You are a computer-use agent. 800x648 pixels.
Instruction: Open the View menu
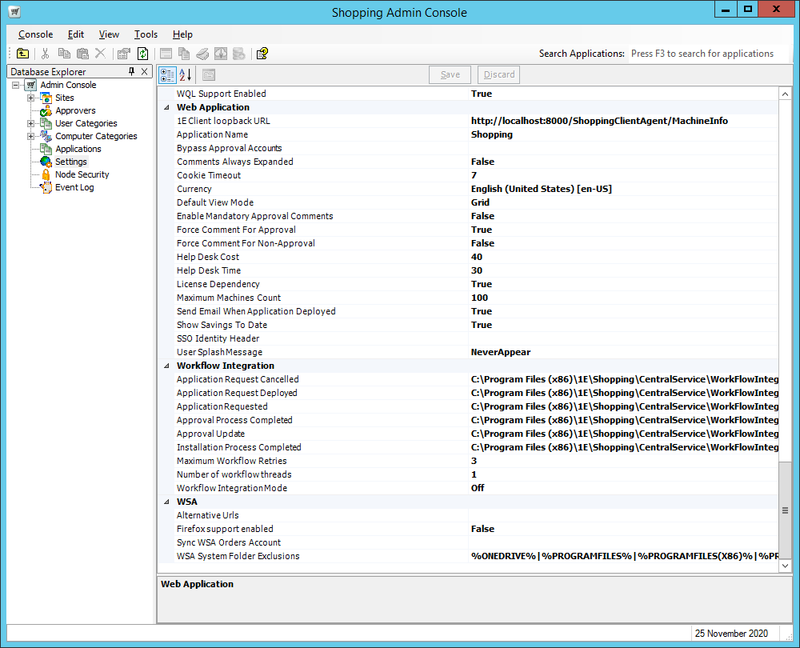coord(109,35)
